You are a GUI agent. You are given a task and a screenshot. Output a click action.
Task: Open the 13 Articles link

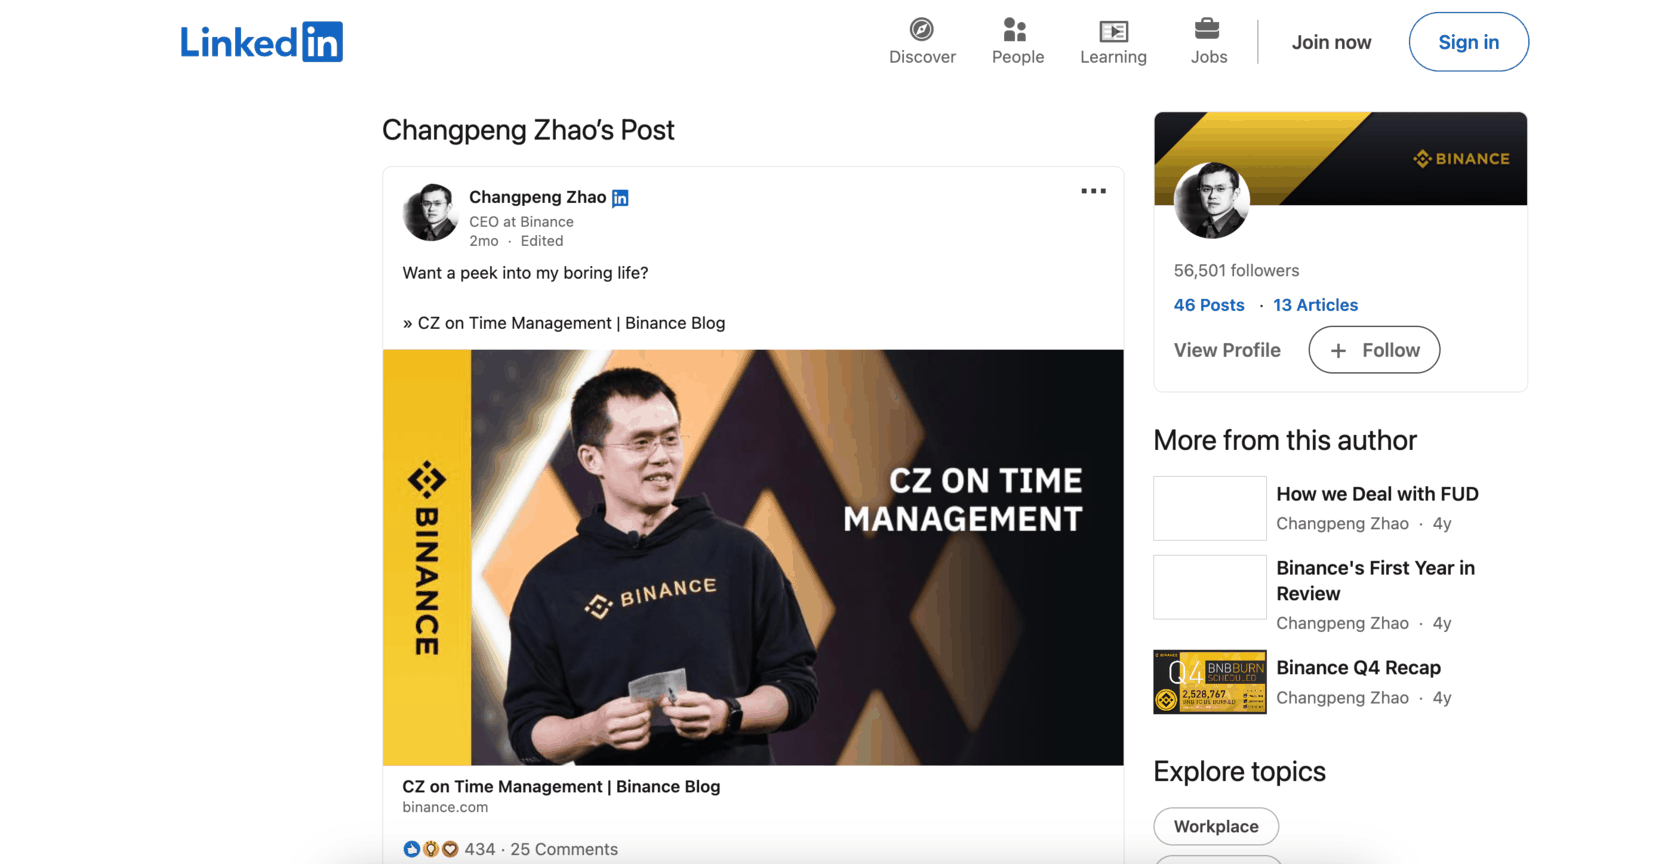click(1315, 305)
